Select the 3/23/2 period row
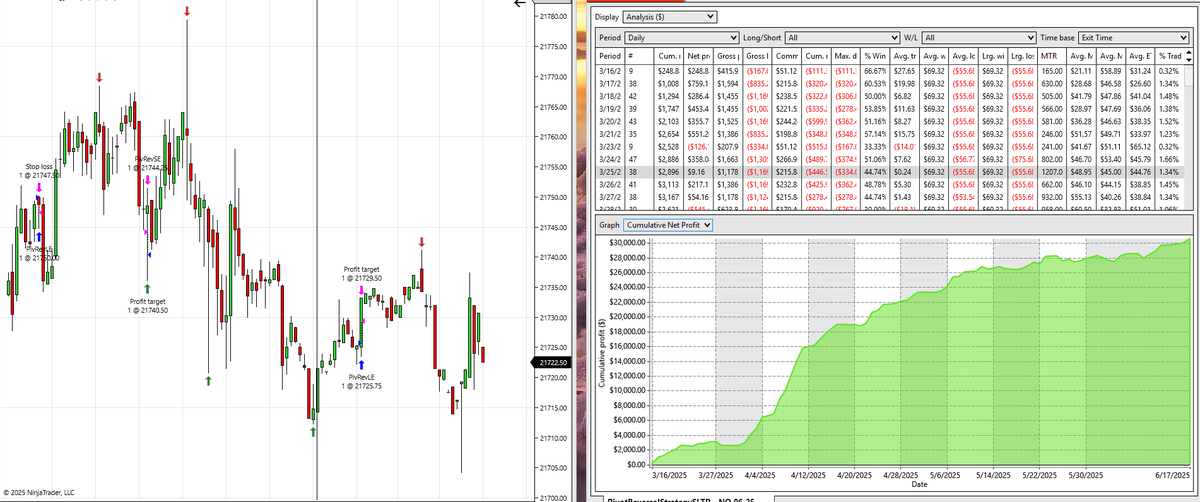This screenshot has width=1200, height=502. 889,147
